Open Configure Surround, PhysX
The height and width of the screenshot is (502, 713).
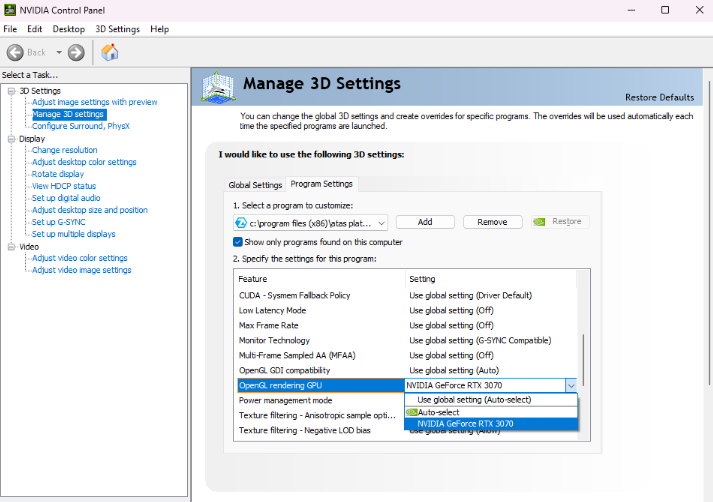(81, 126)
